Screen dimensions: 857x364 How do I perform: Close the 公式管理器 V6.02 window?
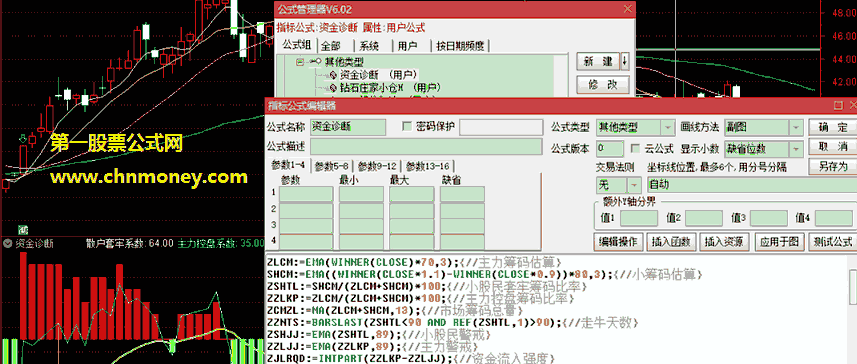[628, 9]
